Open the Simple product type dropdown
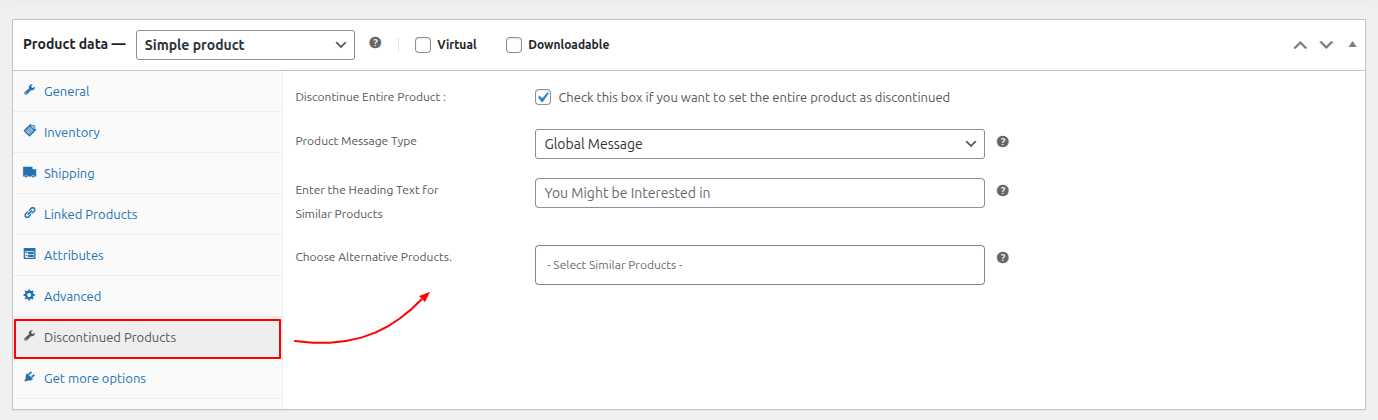This screenshot has height=420, width=1378. [245, 45]
